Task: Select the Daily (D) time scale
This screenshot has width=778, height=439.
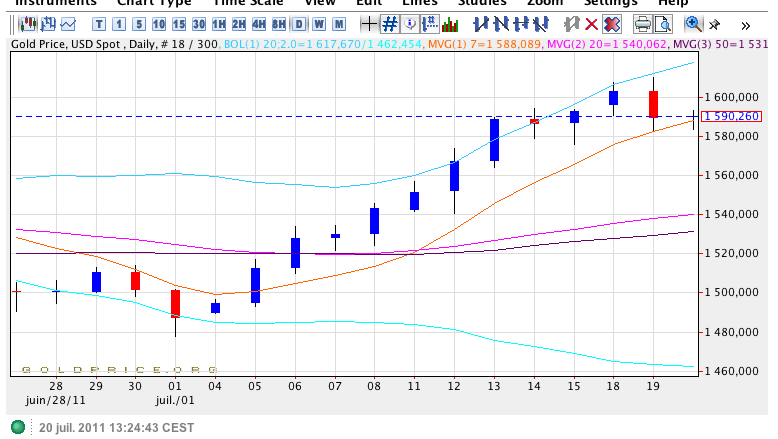Action: tap(299, 24)
